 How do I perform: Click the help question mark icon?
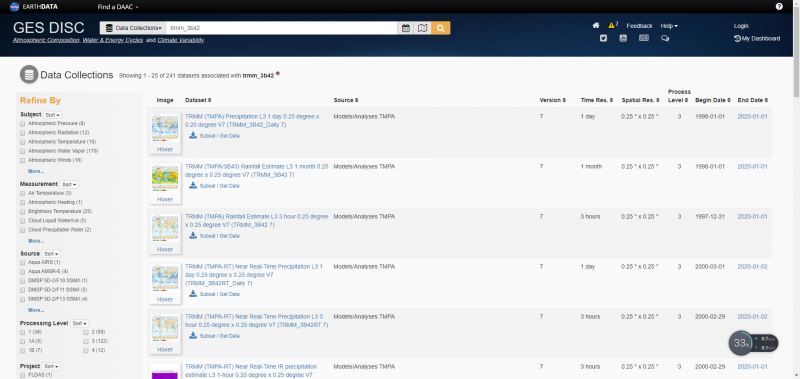(x=779, y=7)
